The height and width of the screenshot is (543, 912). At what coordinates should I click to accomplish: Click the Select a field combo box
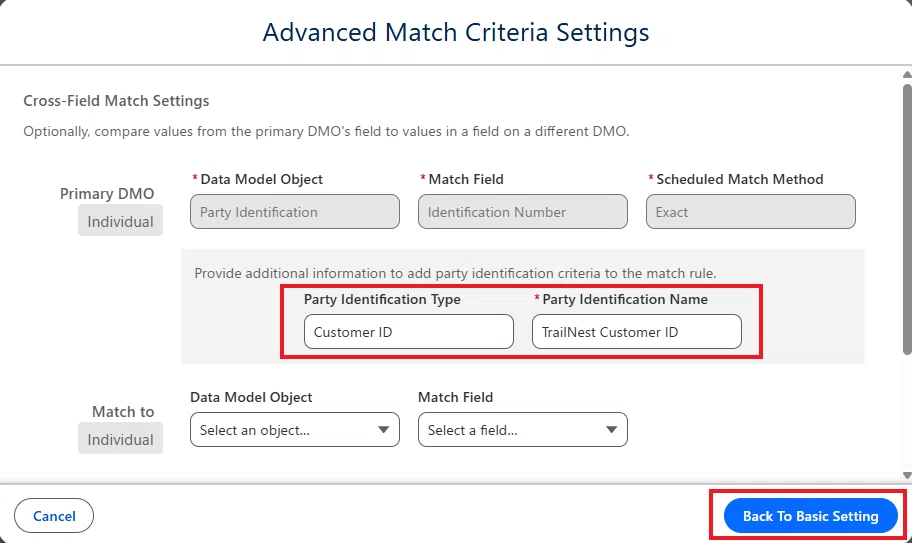(523, 430)
